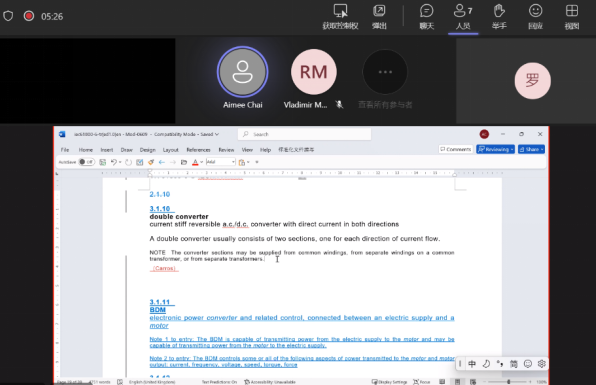
Task: View all participants tile
Action: tap(385, 79)
